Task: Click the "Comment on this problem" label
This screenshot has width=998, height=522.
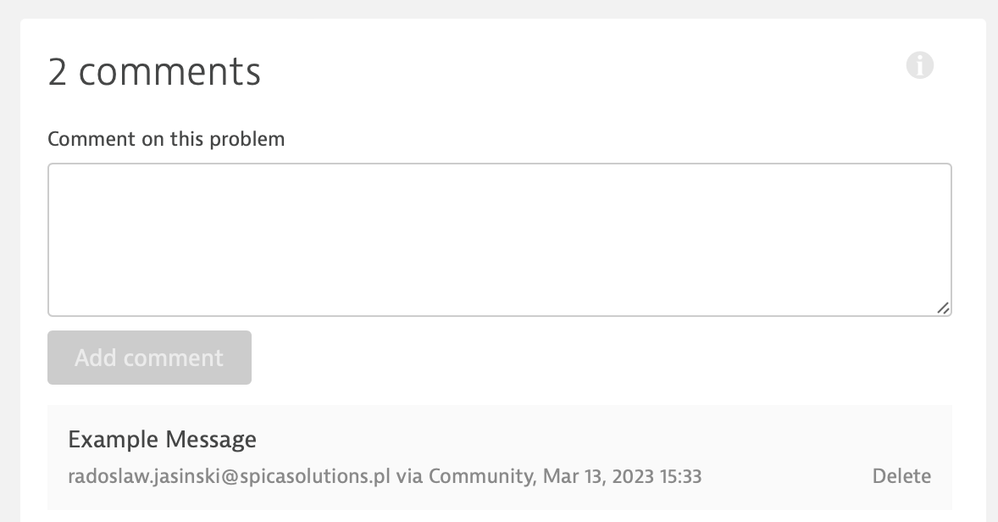Action: (166, 139)
